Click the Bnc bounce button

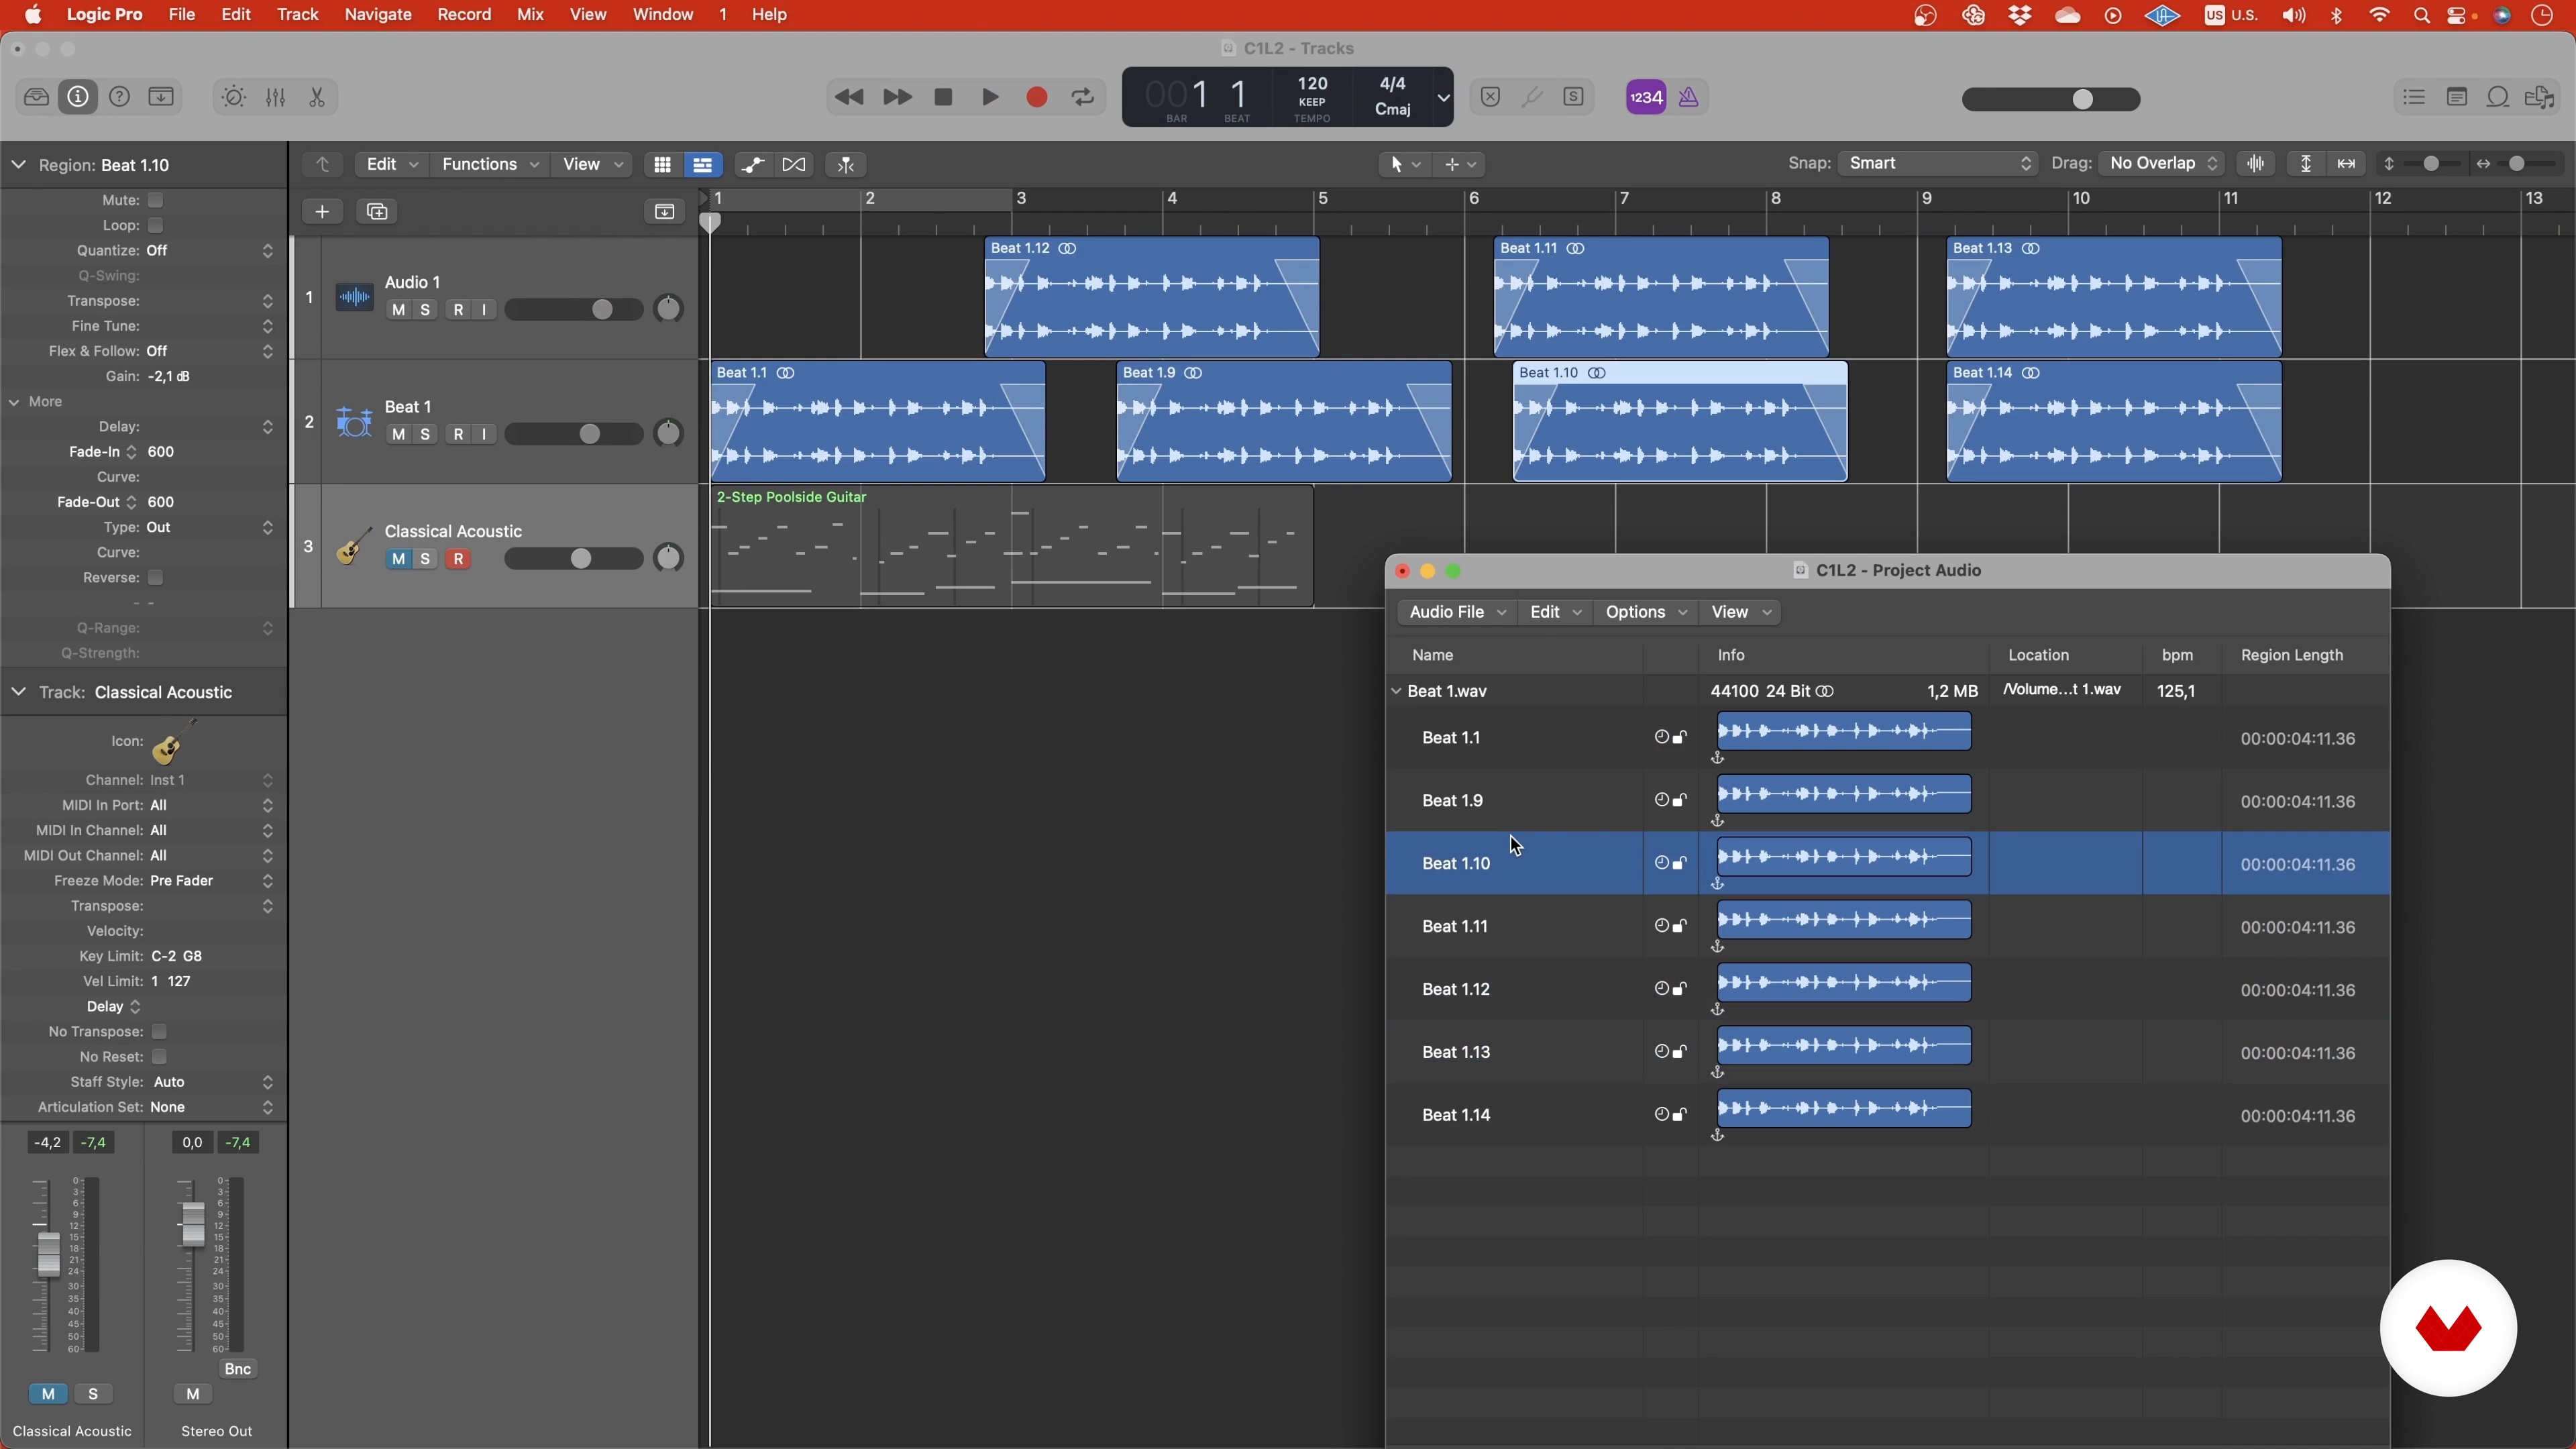[238, 1369]
